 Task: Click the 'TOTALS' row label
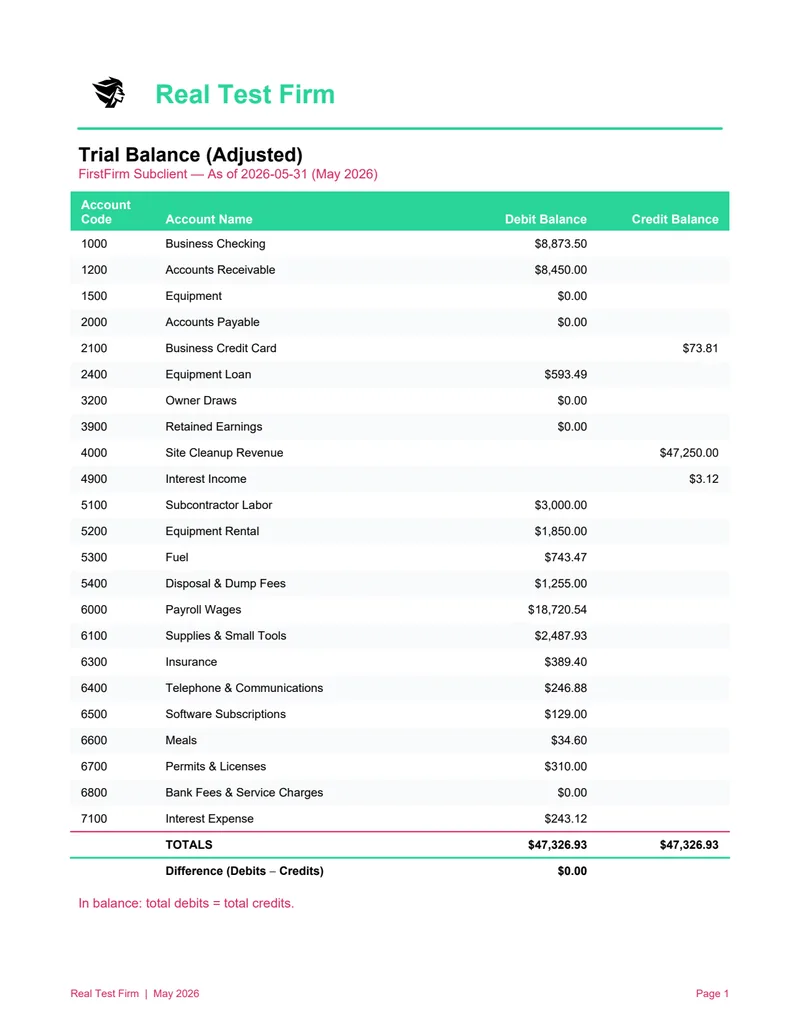click(189, 845)
